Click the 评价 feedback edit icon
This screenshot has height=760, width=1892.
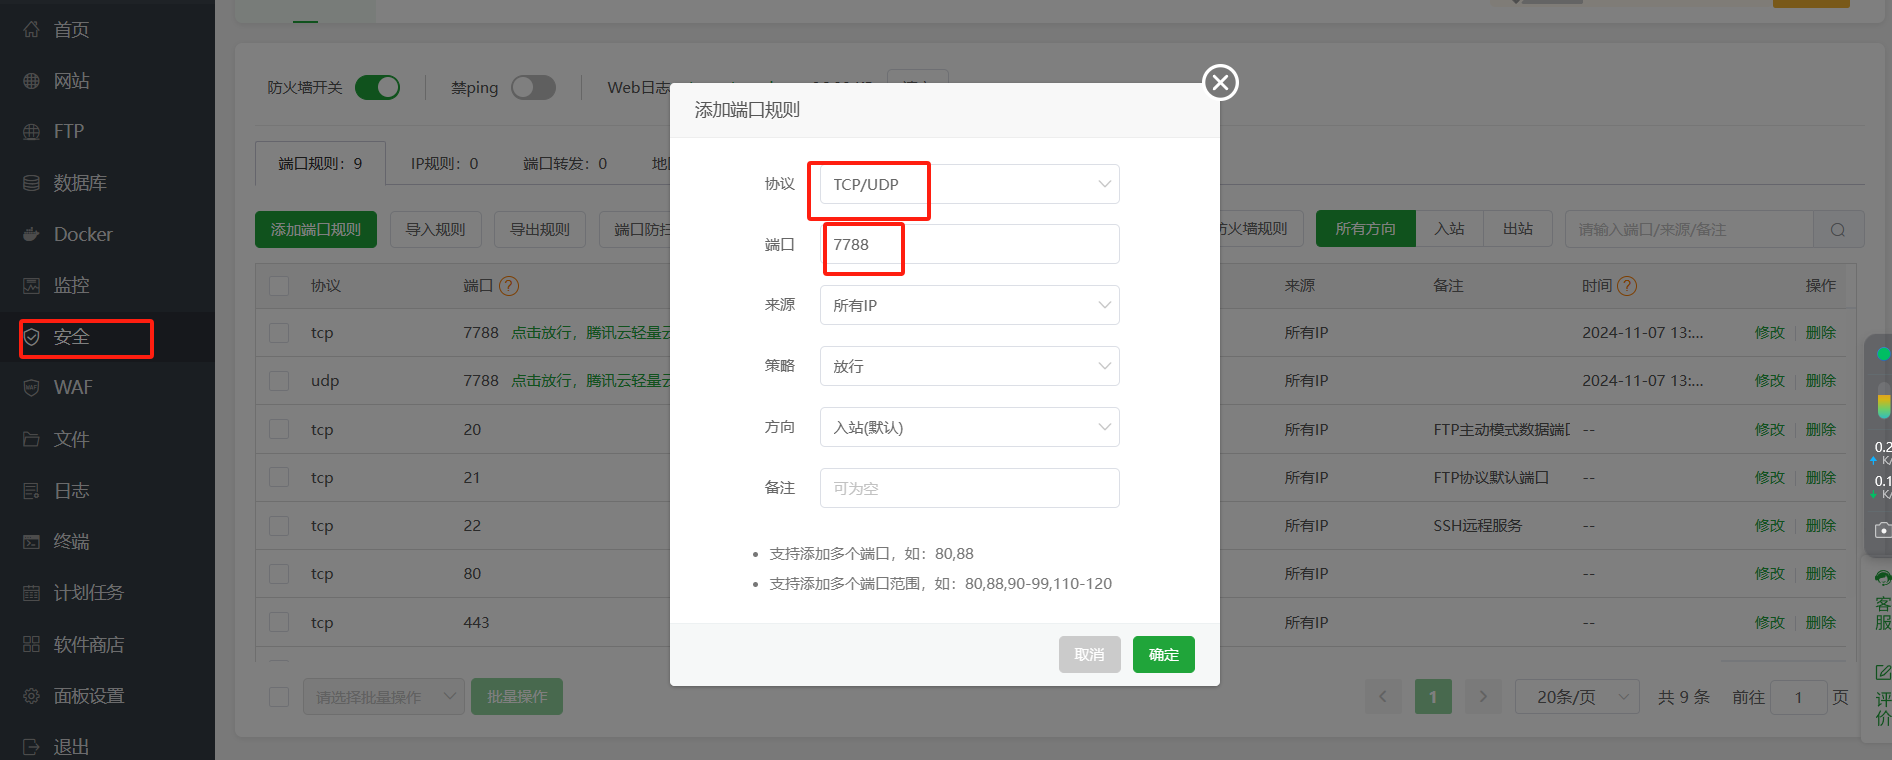pyautogui.click(x=1883, y=672)
